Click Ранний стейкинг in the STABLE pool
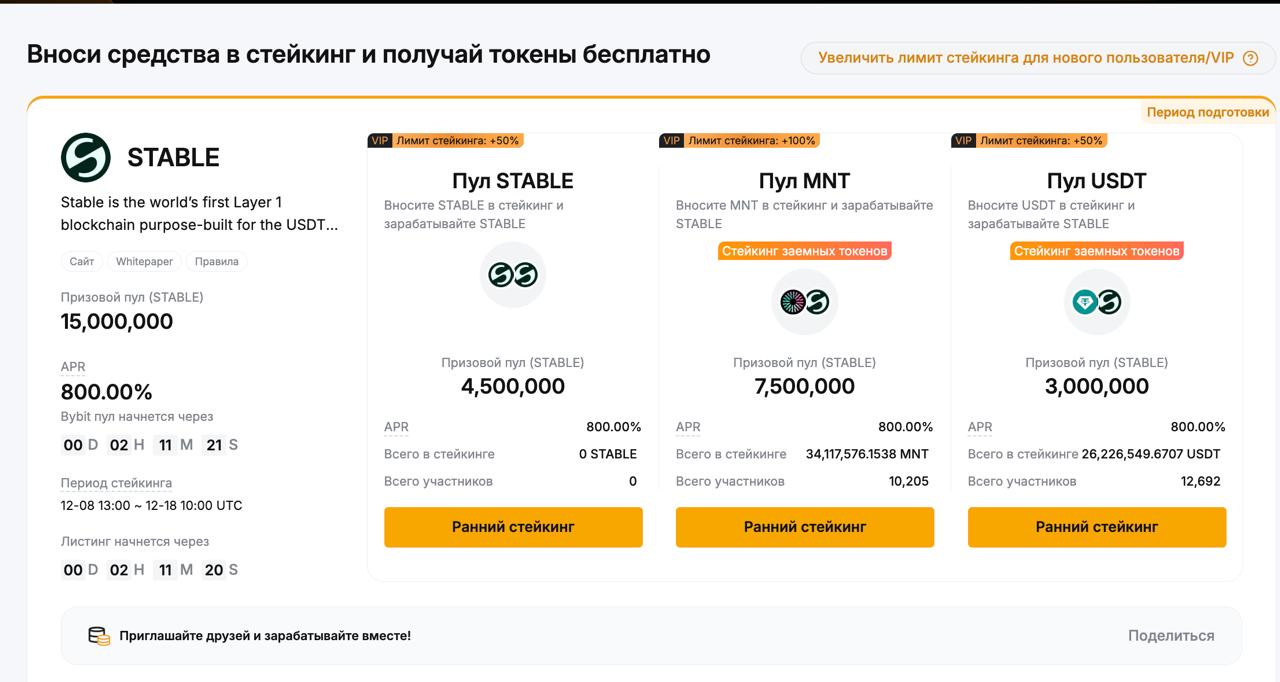This screenshot has width=1280, height=682. [x=512, y=526]
